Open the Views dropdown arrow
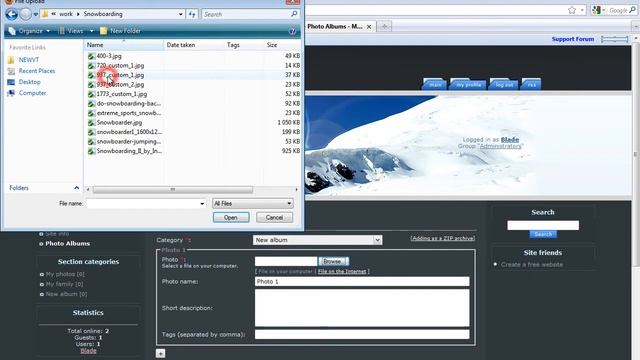Viewport: 640px width, 360px height. point(91,31)
